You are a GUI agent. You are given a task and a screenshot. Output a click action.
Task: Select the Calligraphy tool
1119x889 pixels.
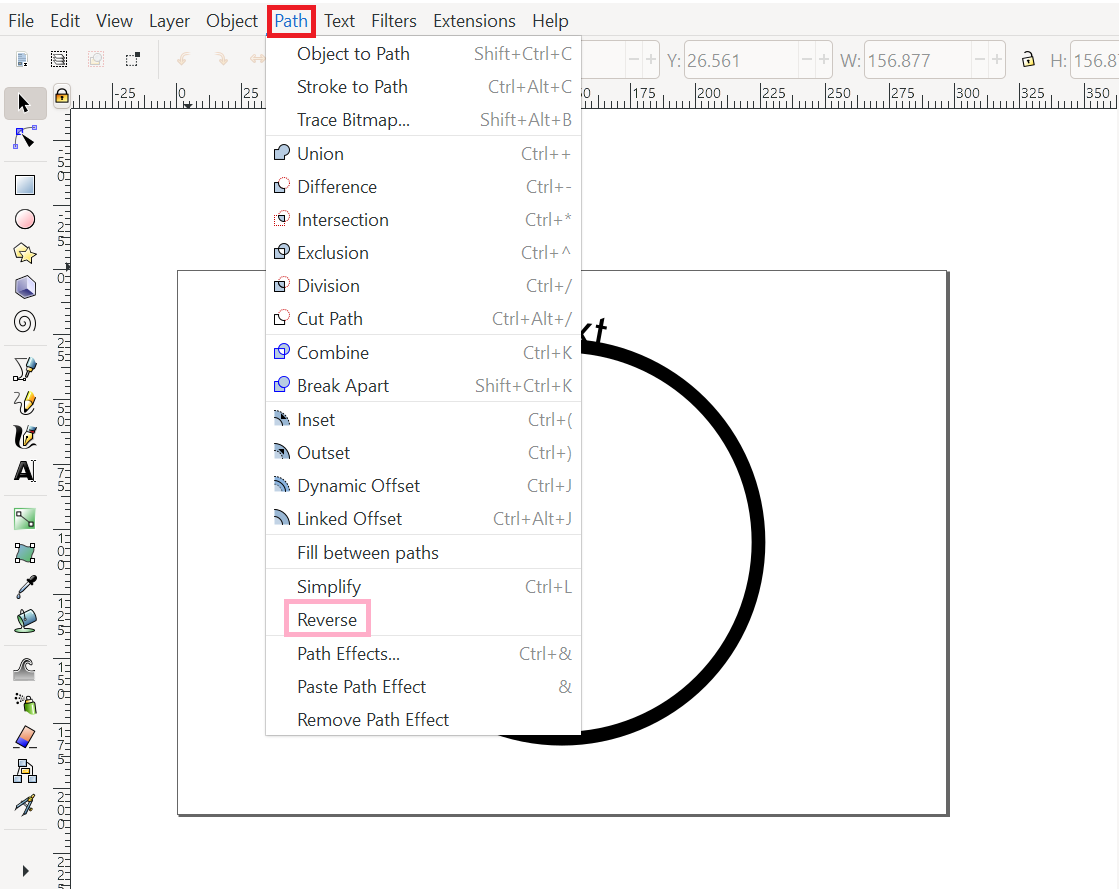[x=24, y=437]
